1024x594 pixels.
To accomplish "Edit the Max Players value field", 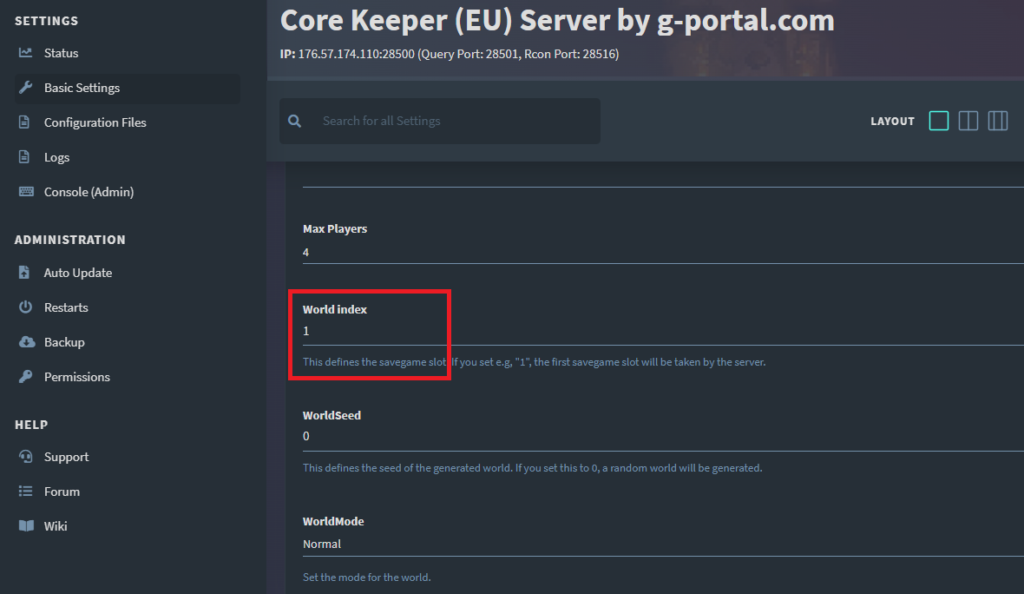I will click(663, 253).
